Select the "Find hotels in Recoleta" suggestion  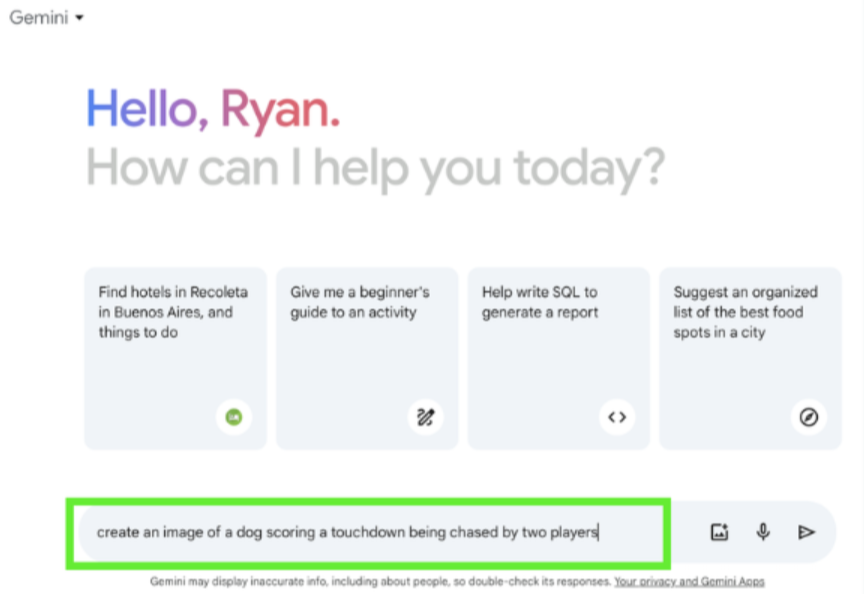click(x=173, y=312)
